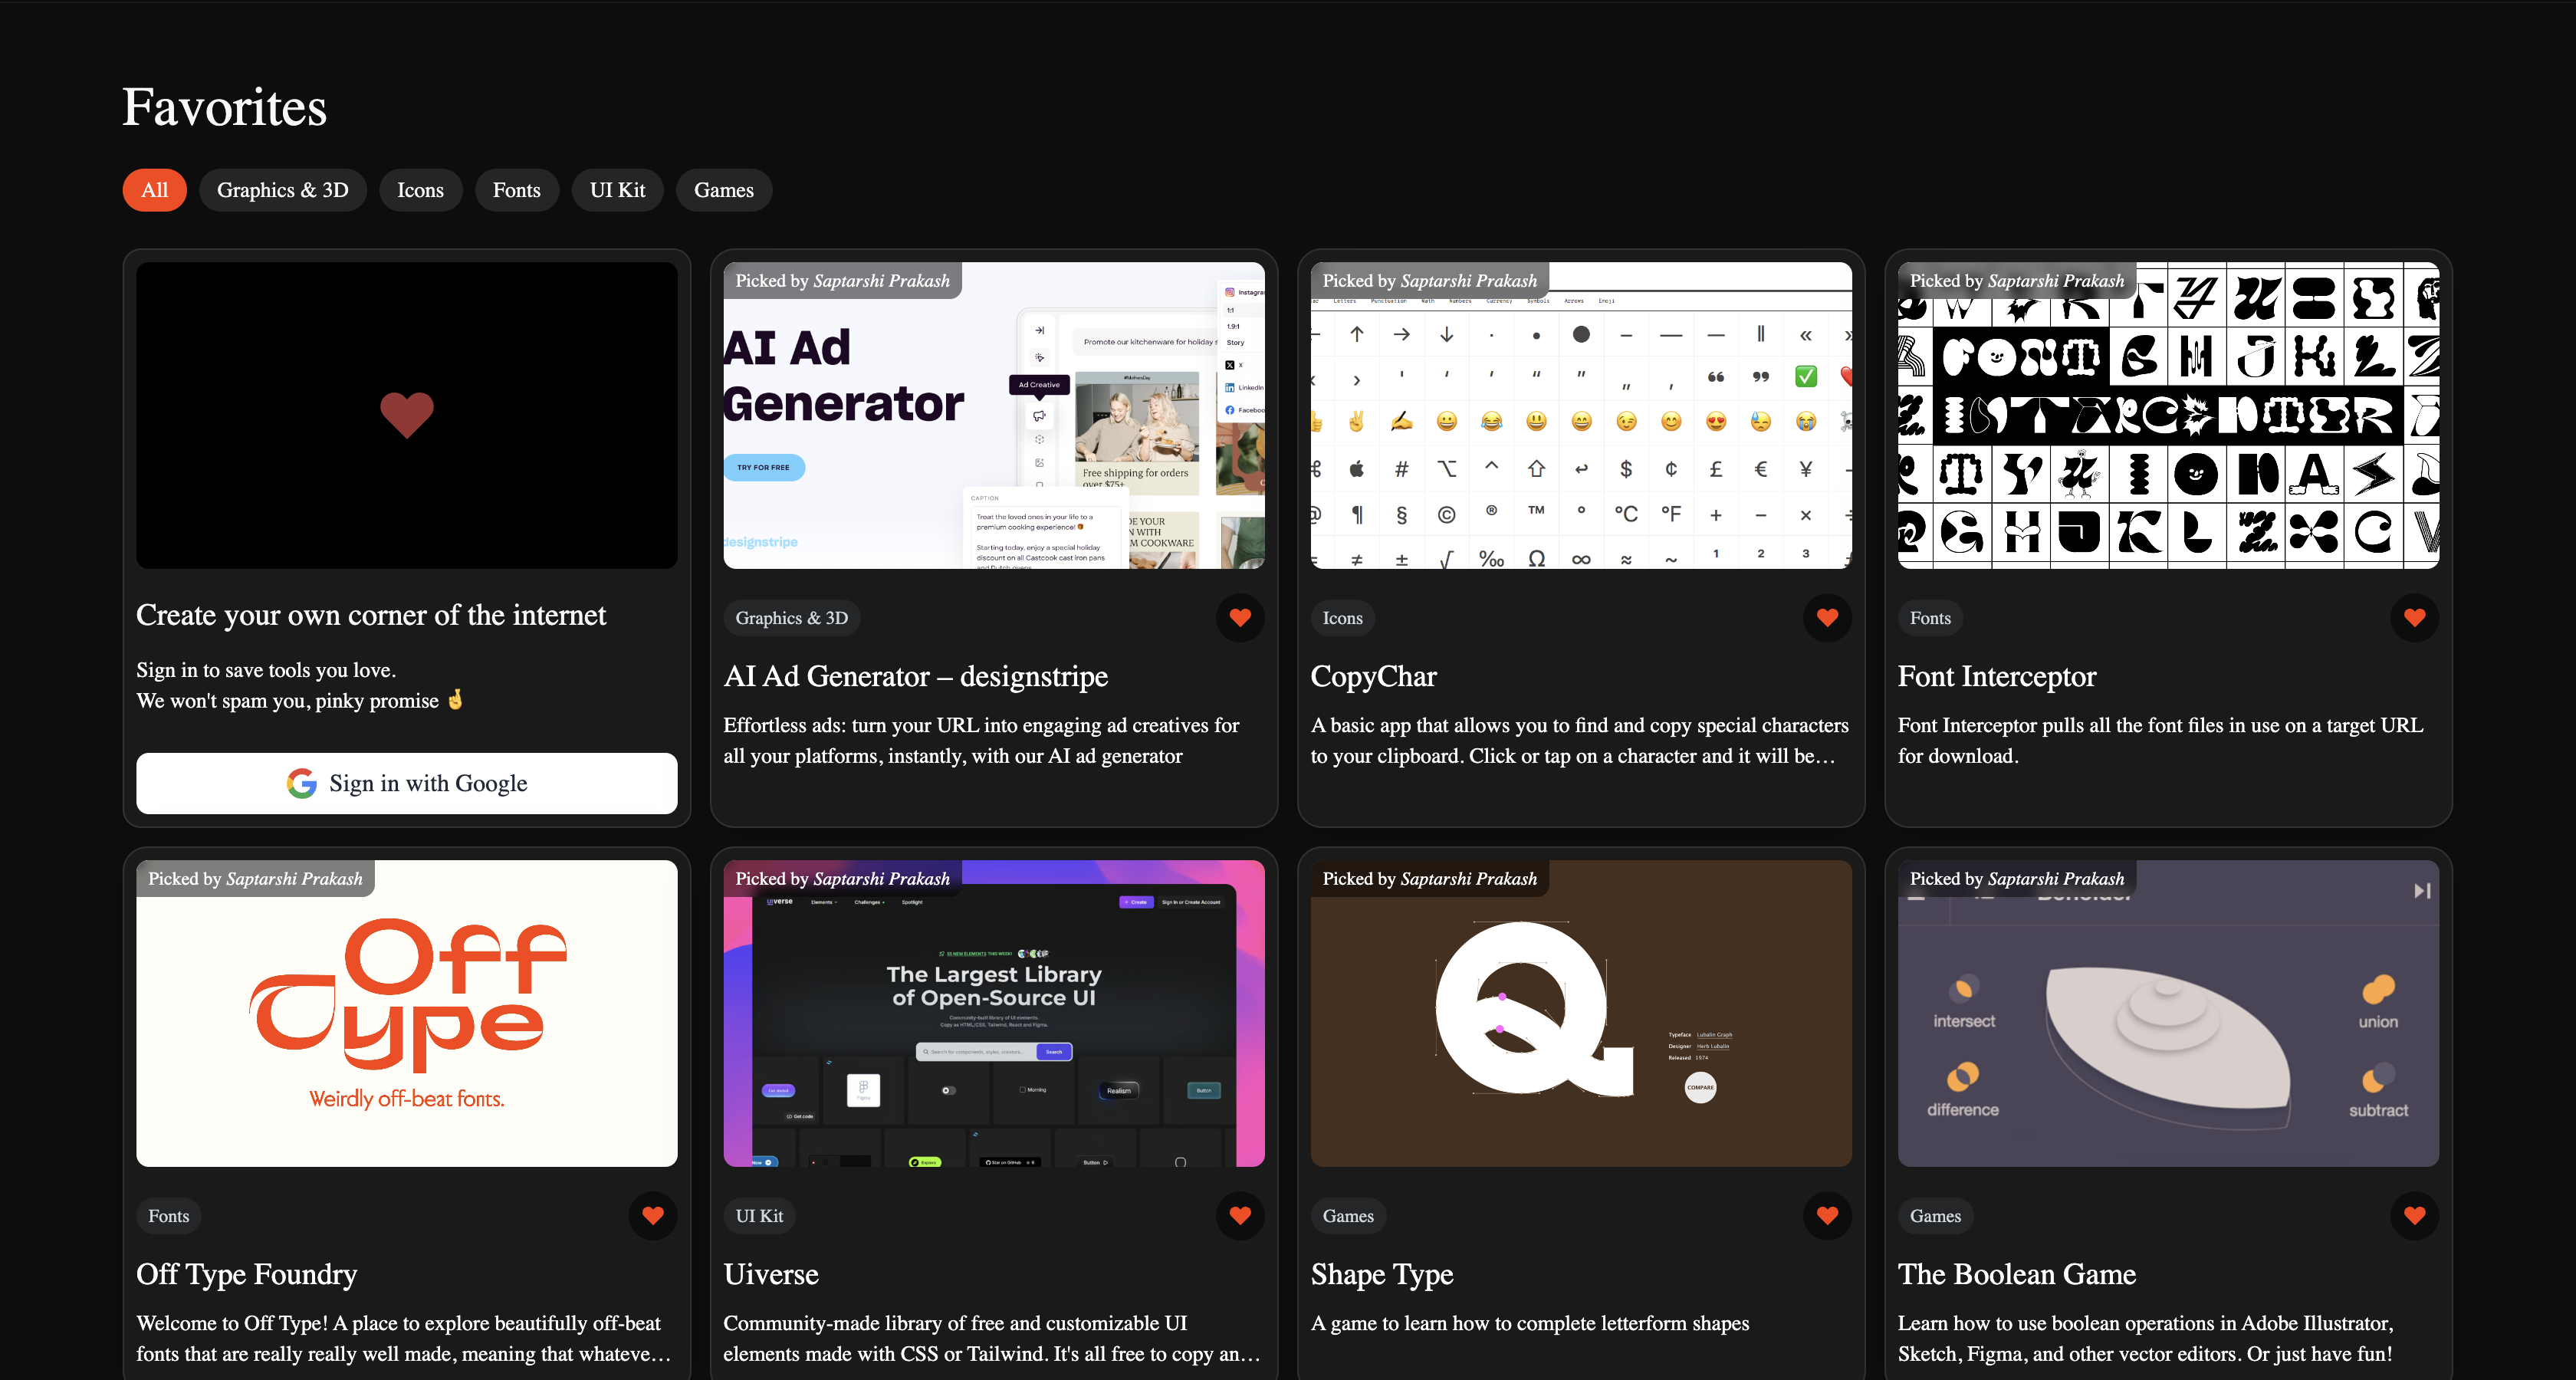Image resolution: width=2576 pixels, height=1380 pixels.
Task: Click Picked by label on CopyChar card
Action: tap(1430, 281)
